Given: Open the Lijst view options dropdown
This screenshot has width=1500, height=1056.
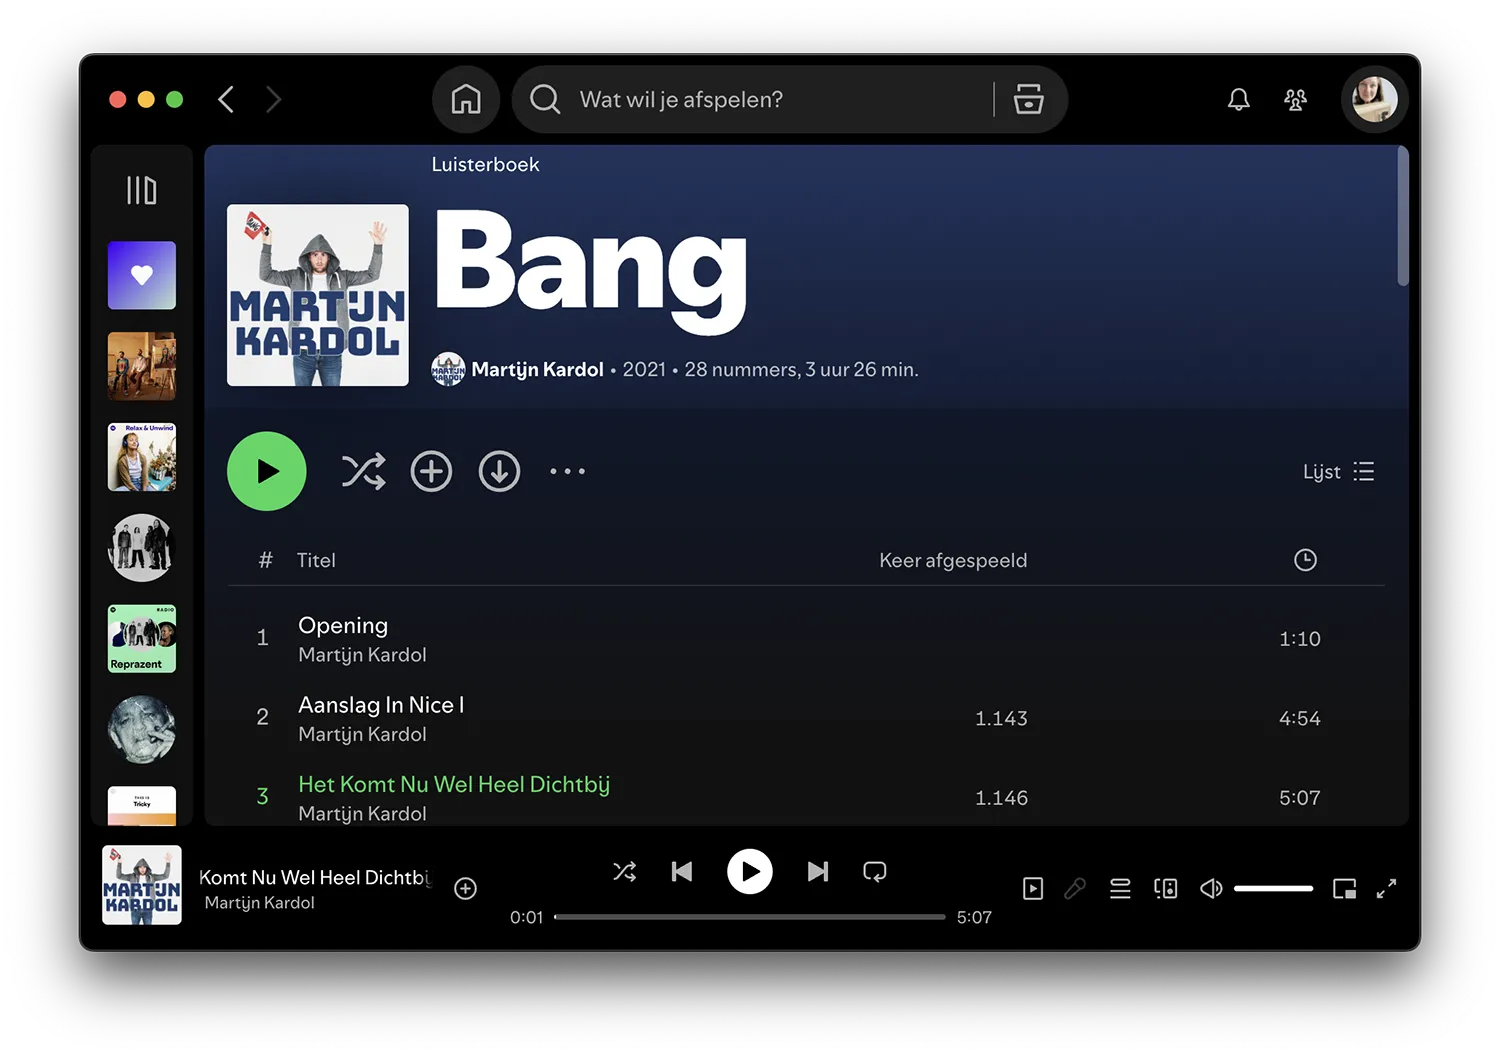Looking at the screenshot, I should point(1338,471).
